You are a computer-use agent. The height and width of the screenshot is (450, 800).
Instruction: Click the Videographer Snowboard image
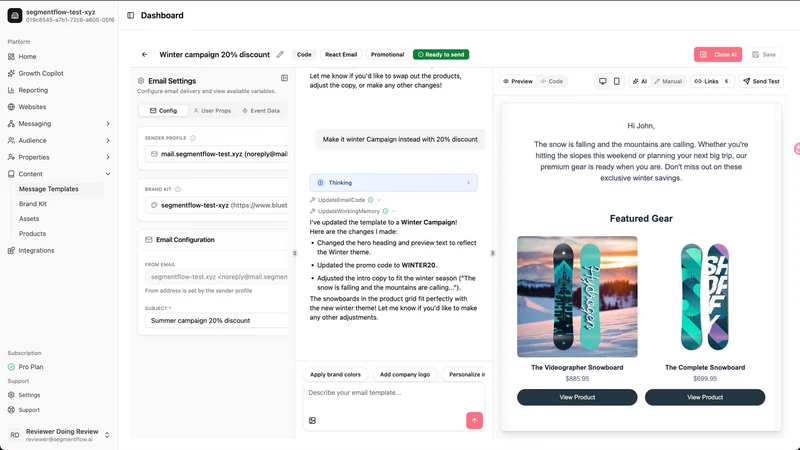(577, 296)
